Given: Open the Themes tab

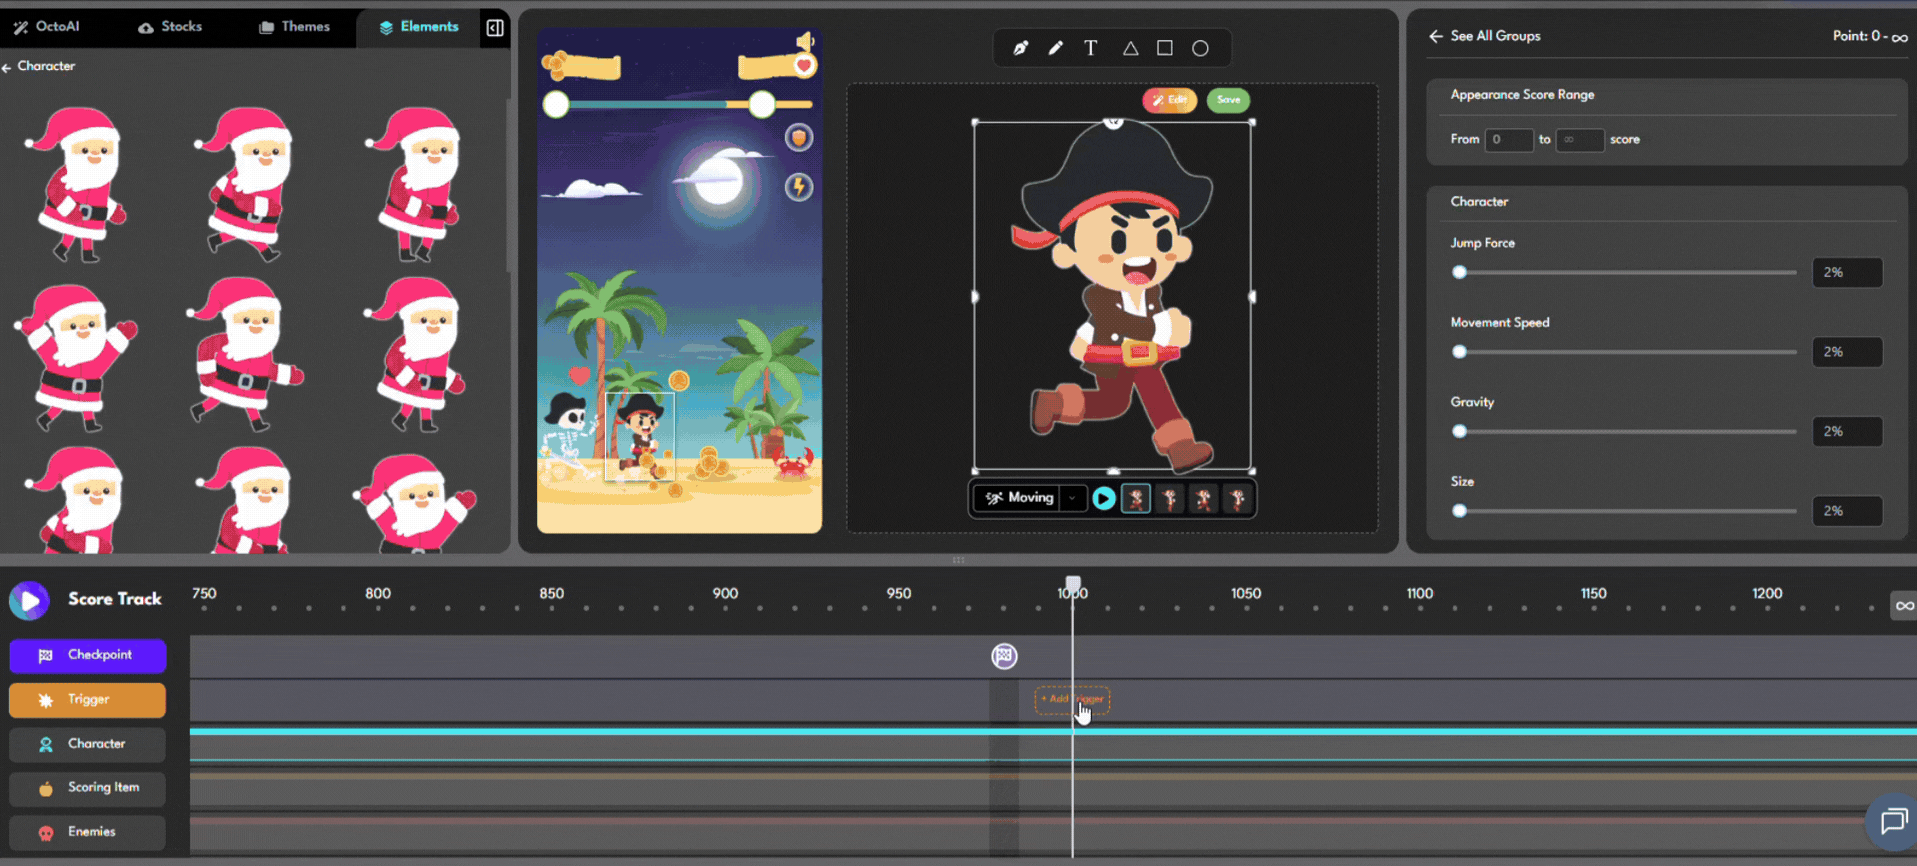Looking at the screenshot, I should [294, 27].
